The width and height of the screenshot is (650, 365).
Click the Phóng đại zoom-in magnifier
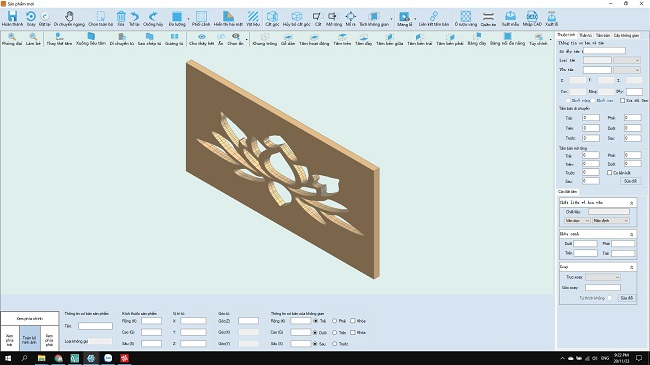tap(12, 39)
